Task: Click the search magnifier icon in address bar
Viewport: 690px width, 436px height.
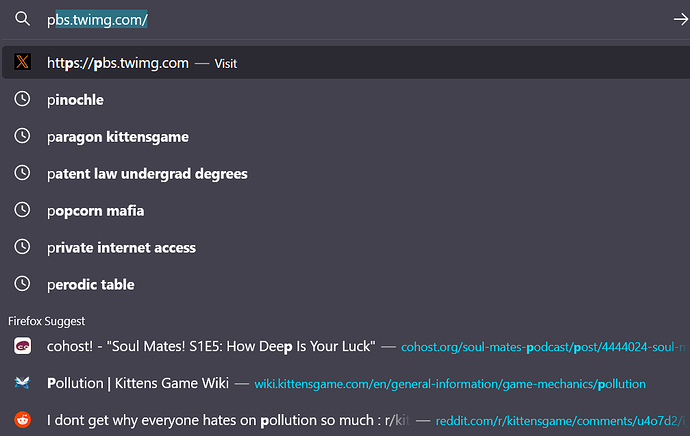Action: 22,19
